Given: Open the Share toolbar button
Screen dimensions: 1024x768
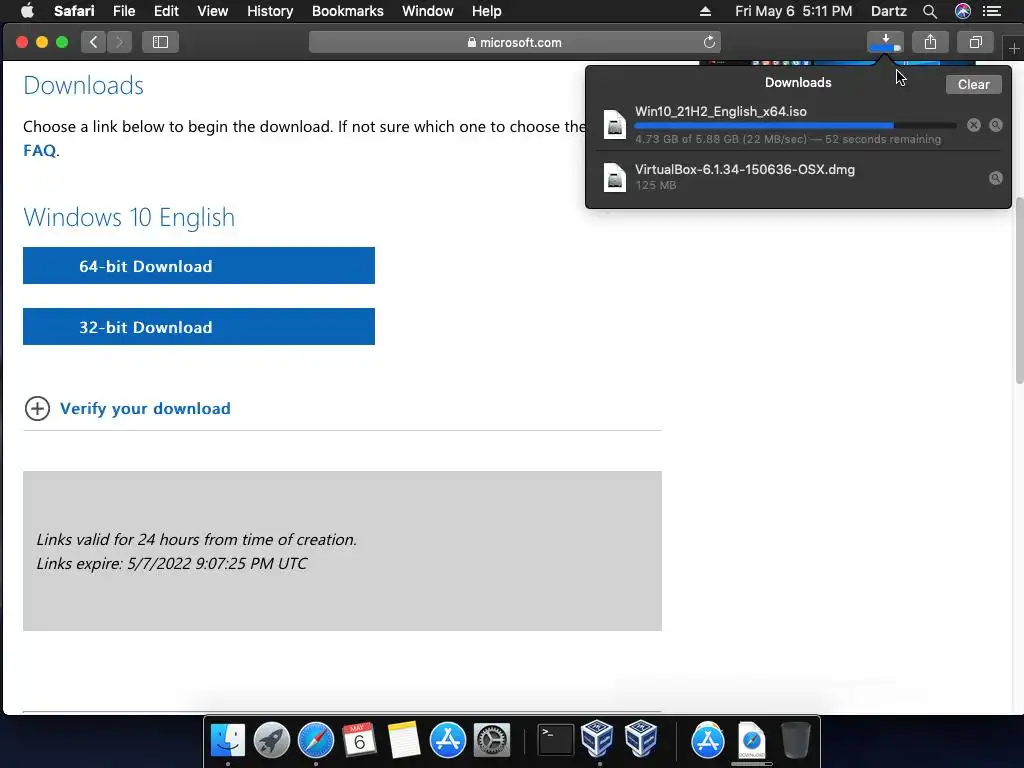Looking at the screenshot, I should pos(931,42).
